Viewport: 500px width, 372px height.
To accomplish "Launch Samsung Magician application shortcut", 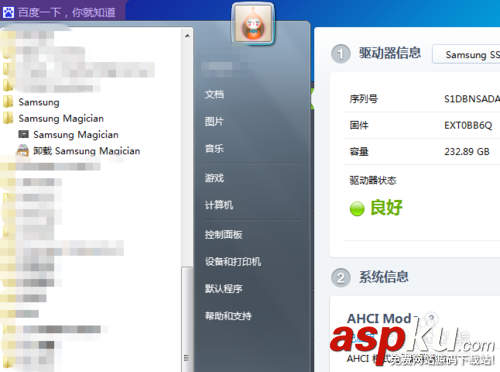I will click(76, 134).
